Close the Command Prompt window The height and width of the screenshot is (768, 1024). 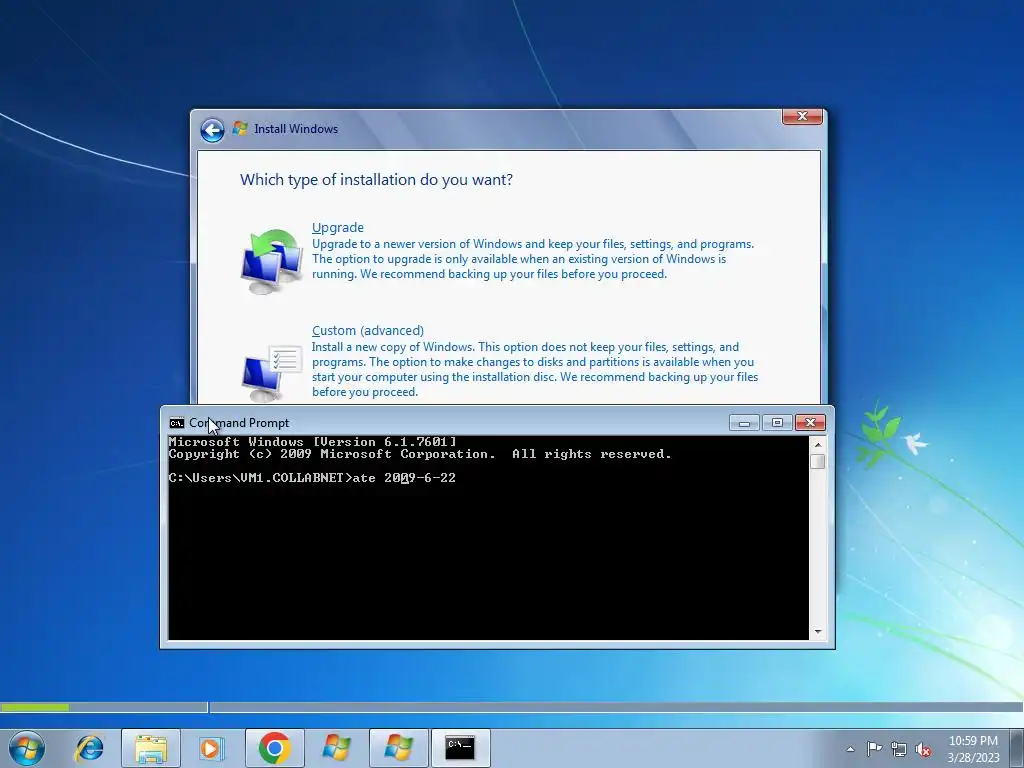810,423
